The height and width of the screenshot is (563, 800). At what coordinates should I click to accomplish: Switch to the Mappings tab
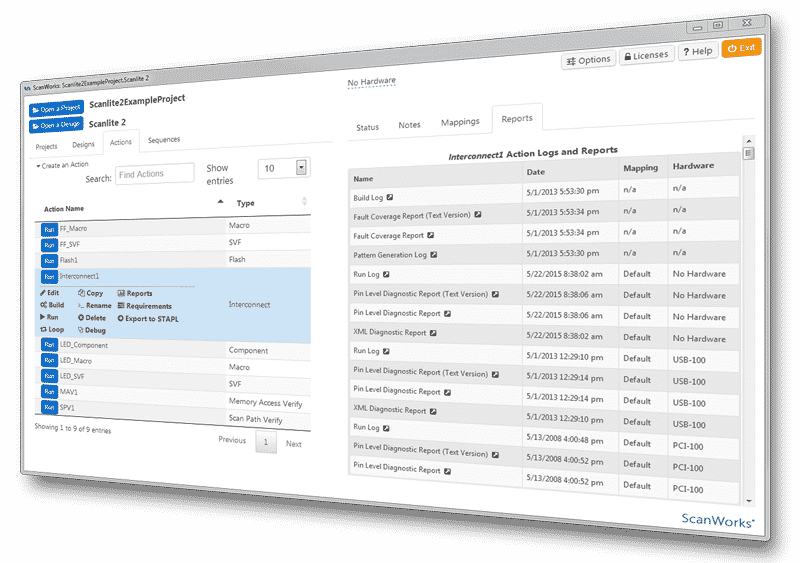460,122
